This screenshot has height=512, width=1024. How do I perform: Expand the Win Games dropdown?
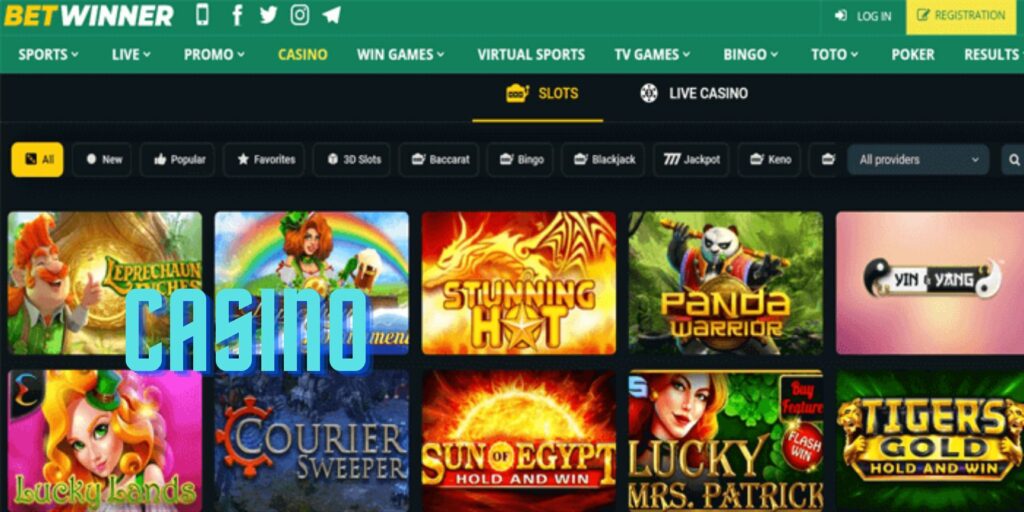pyautogui.click(x=400, y=55)
